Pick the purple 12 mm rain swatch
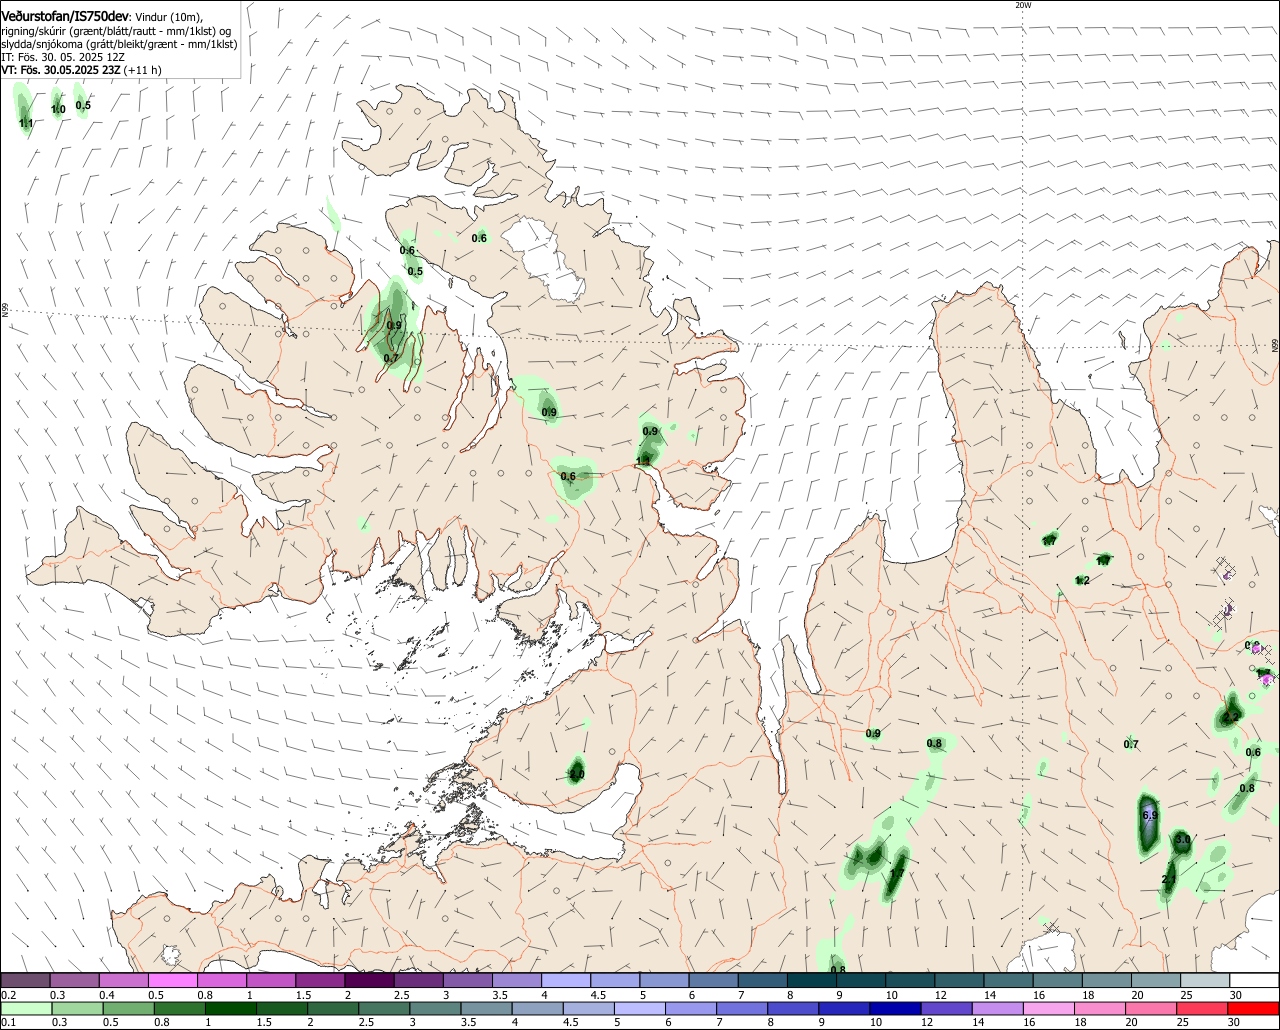The height and width of the screenshot is (1030, 1280). click(947, 1008)
